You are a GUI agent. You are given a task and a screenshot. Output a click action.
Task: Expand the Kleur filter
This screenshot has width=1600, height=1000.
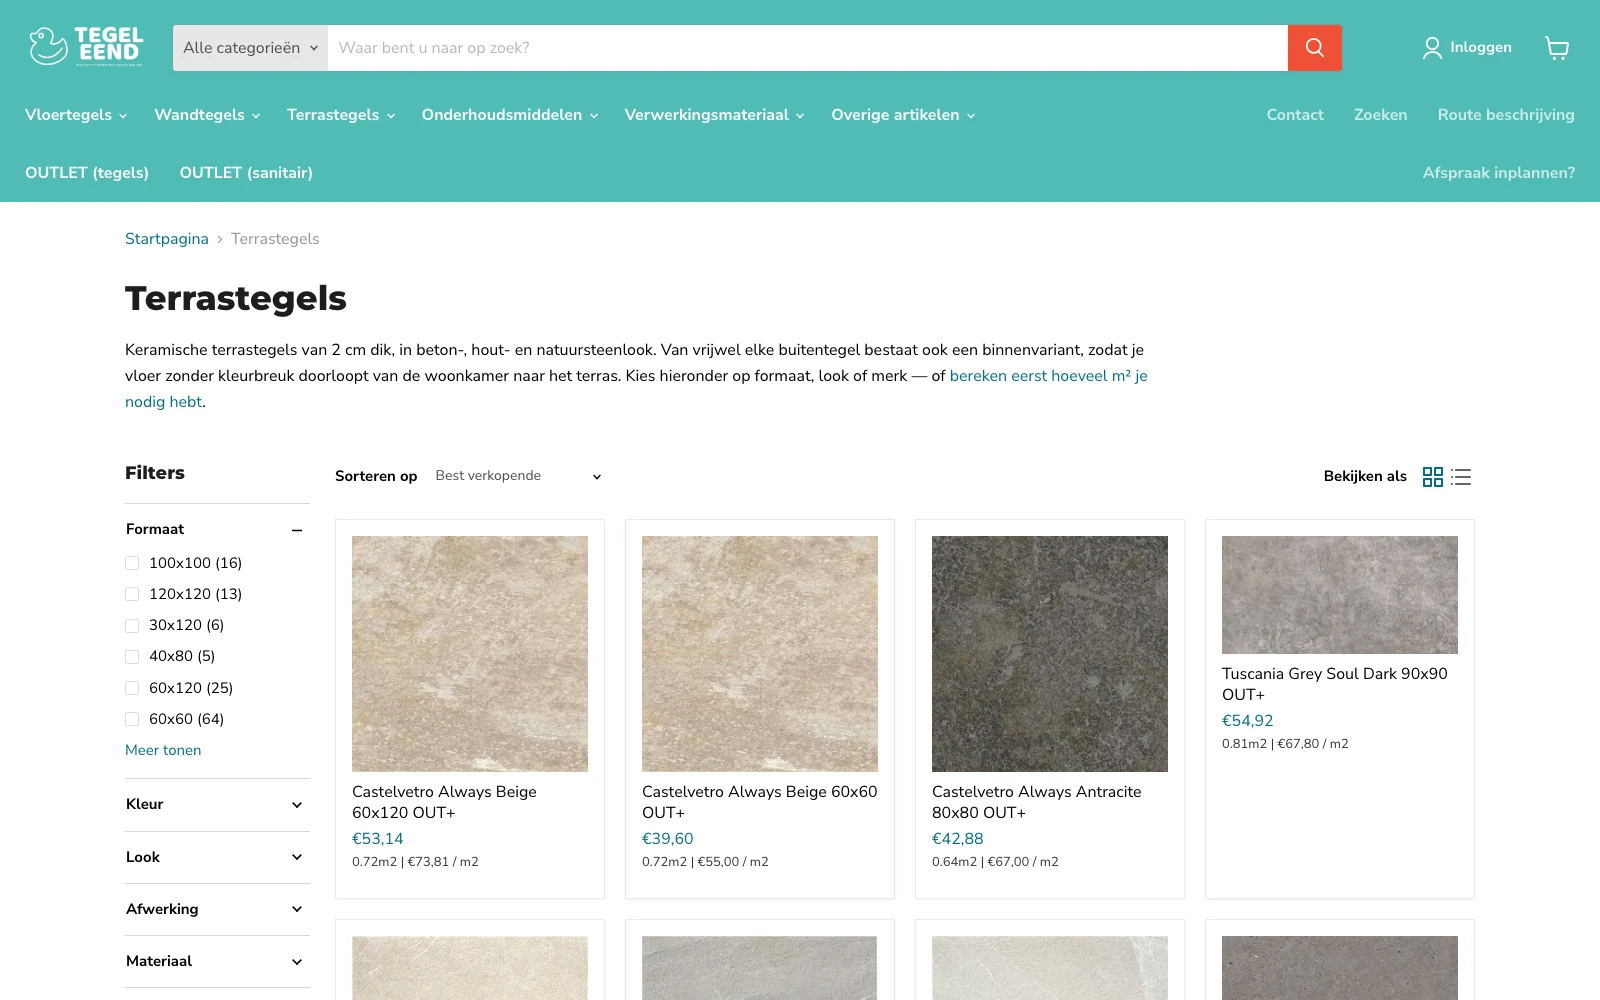click(x=217, y=804)
